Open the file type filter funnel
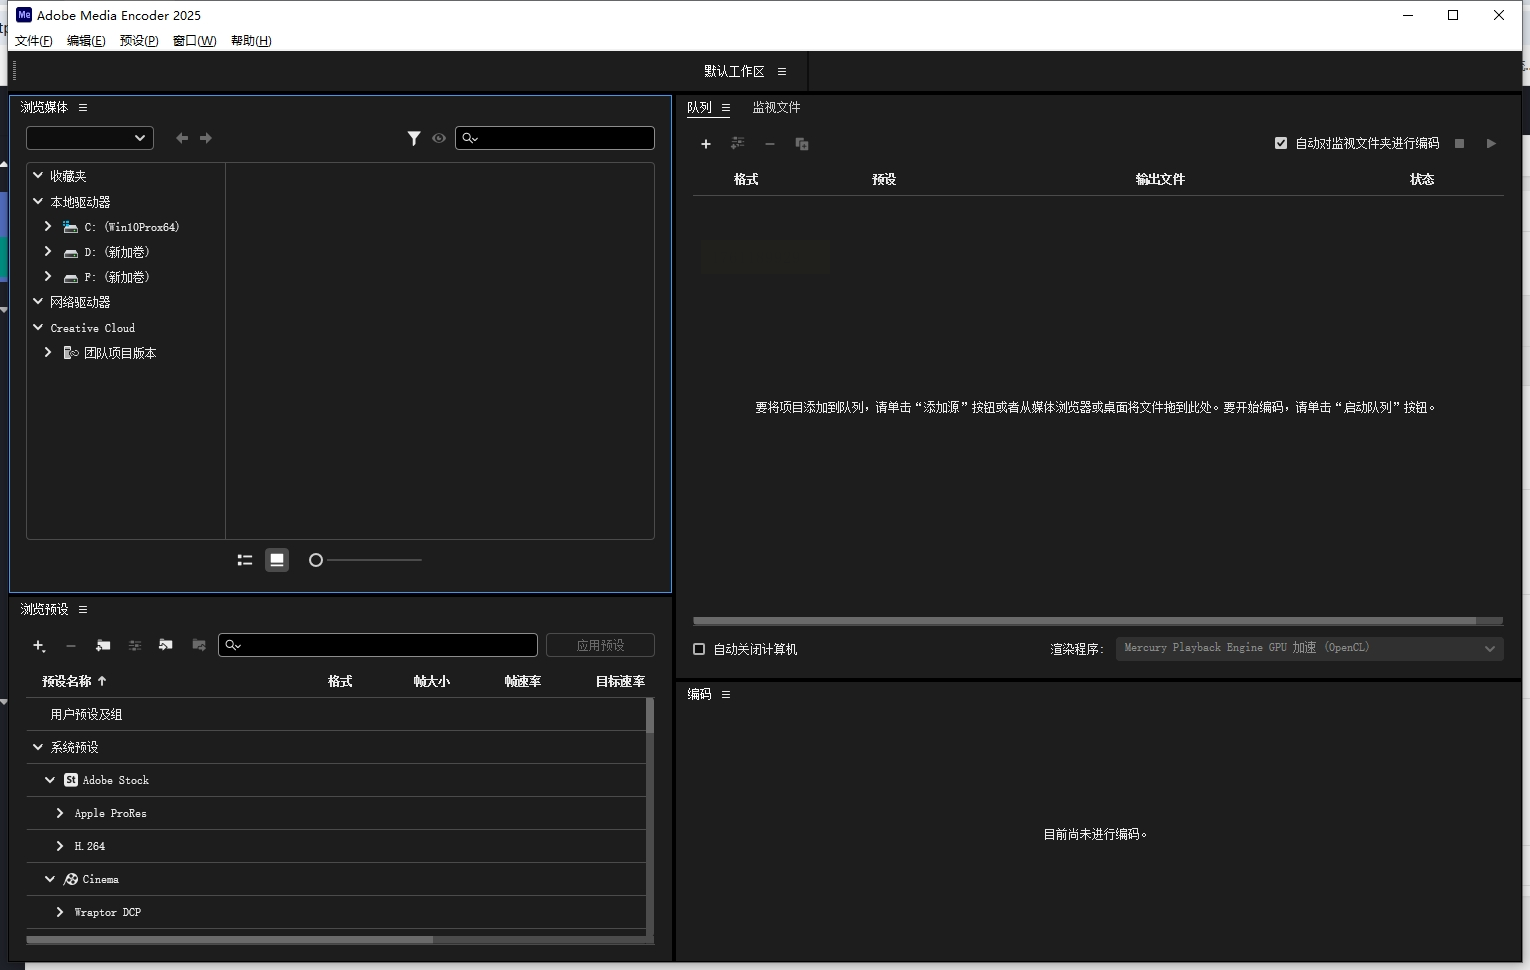1530x970 pixels. coord(414,138)
